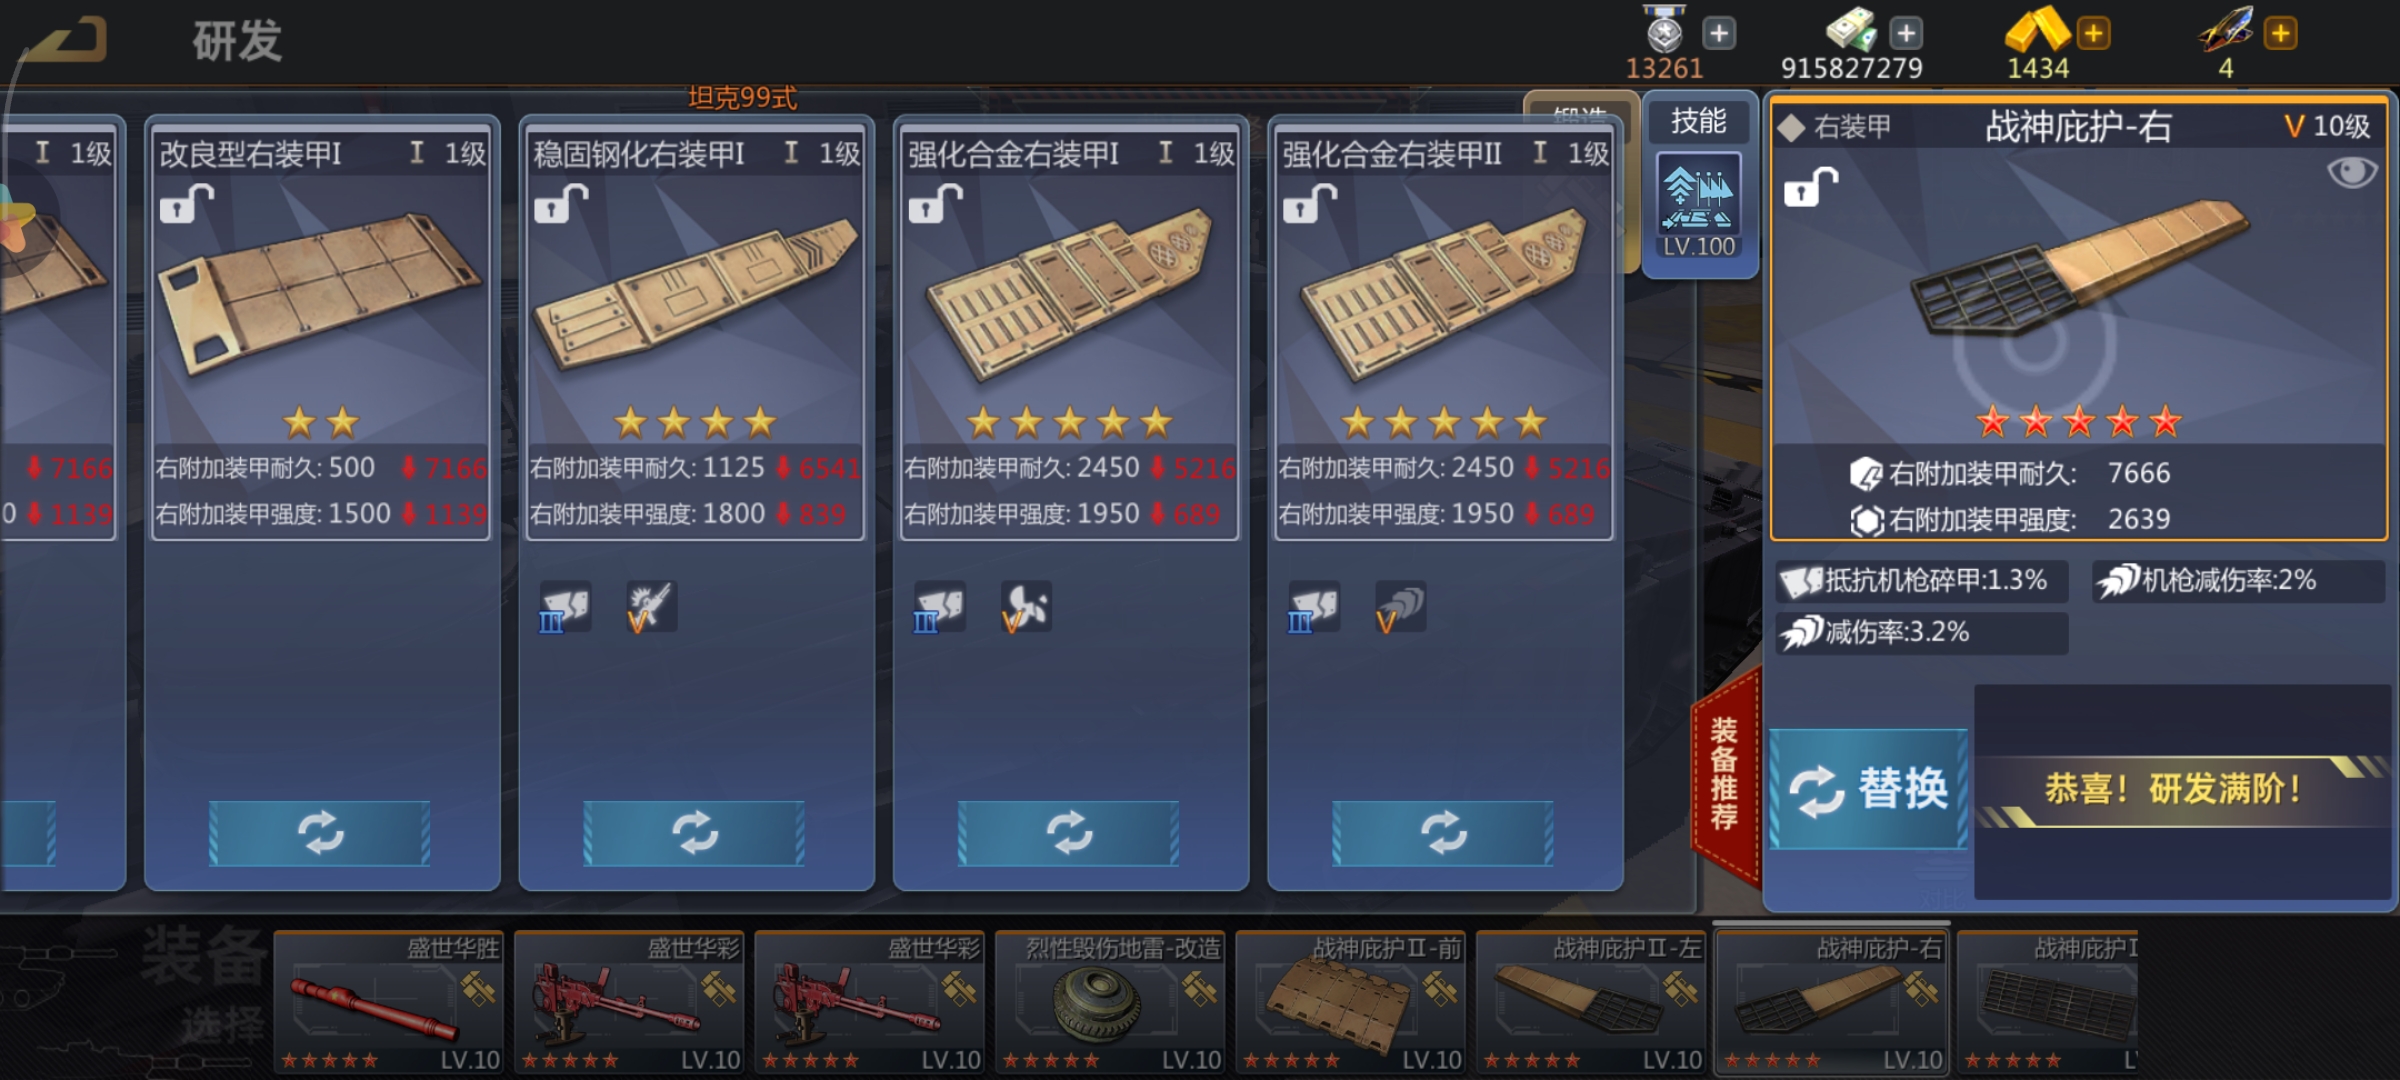The image size is (2400, 1080).
Task: Select the 盛世华胜 cannon thumbnail
Action: click(x=389, y=1002)
